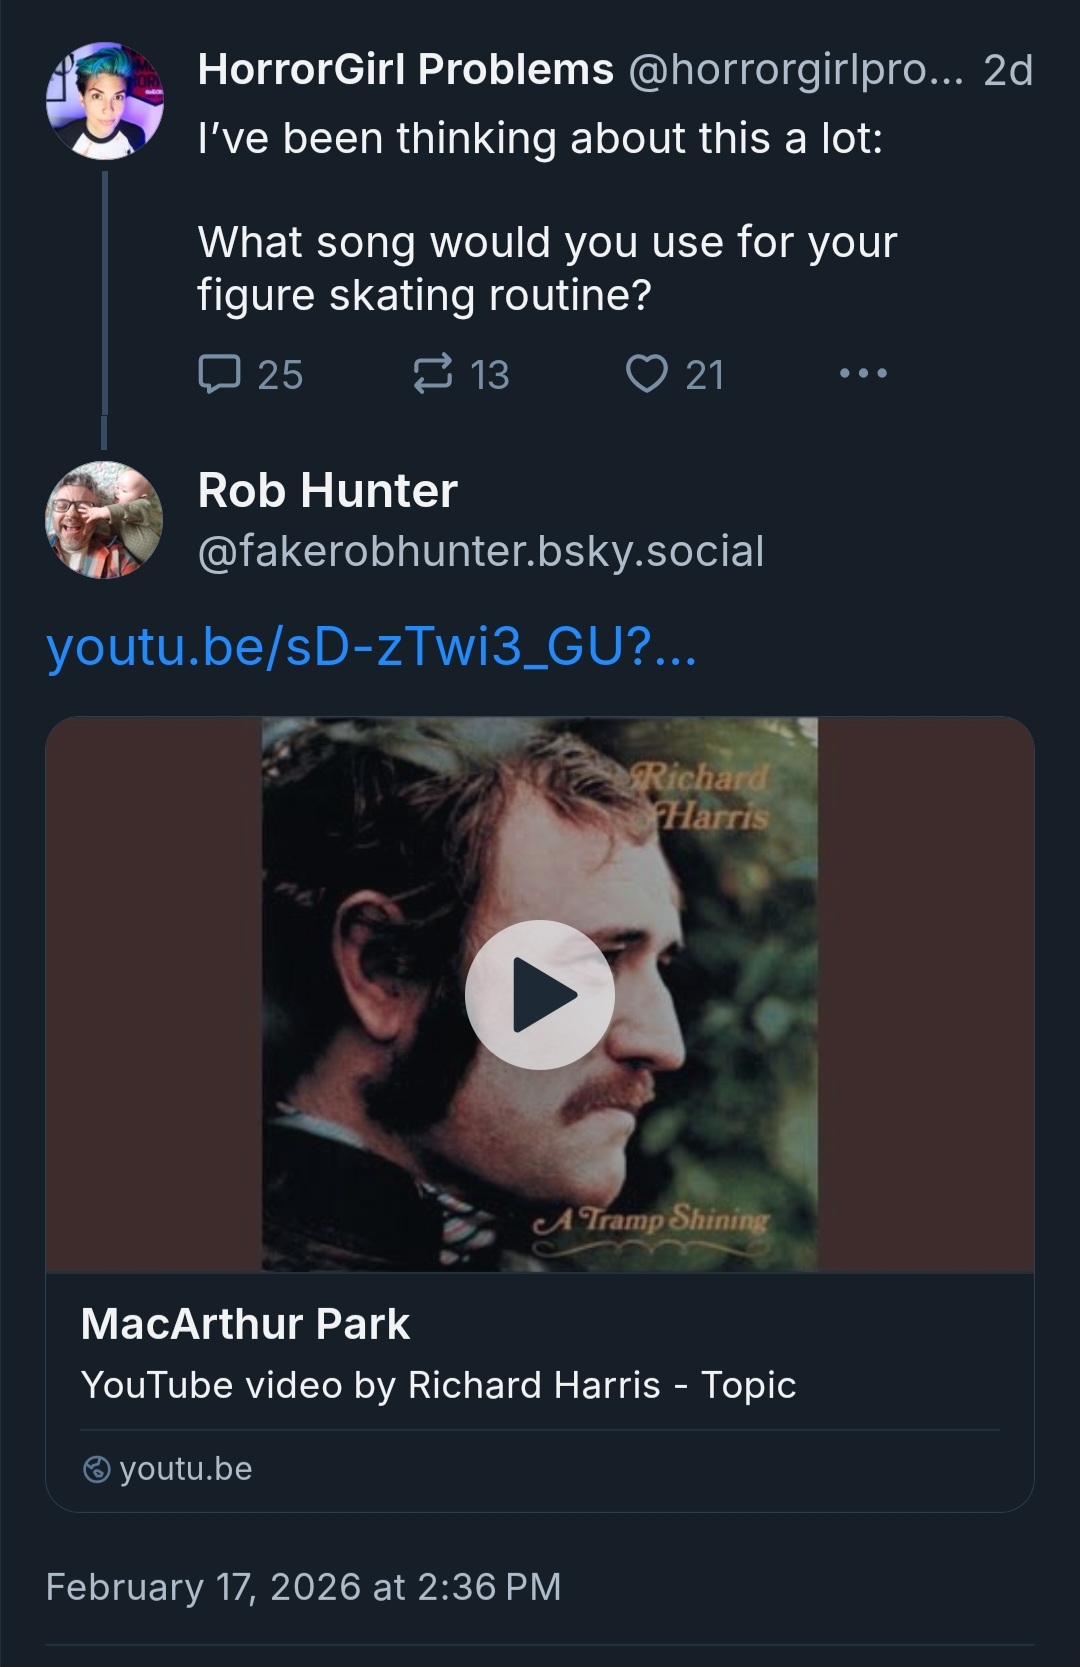Image resolution: width=1080 pixels, height=1667 pixels.
Task: Open the figure skating routine question text
Action: pos(546,268)
